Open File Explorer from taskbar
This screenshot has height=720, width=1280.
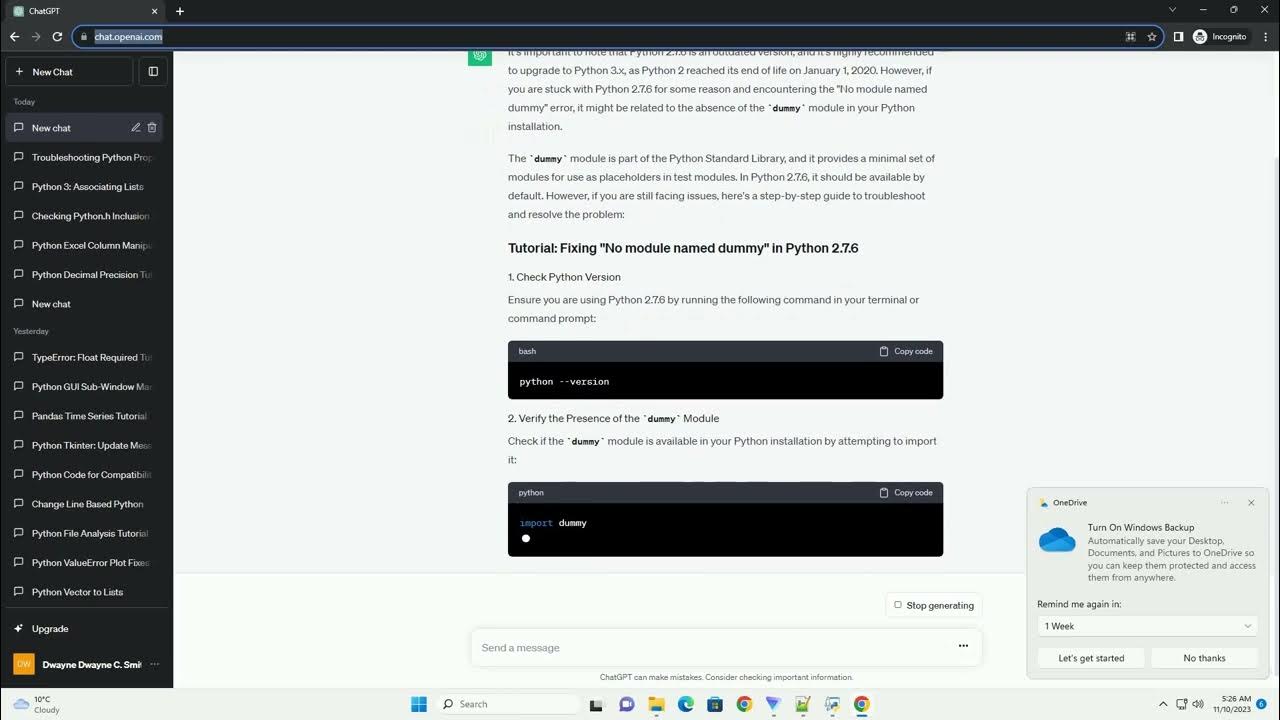[x=656, y=704]
